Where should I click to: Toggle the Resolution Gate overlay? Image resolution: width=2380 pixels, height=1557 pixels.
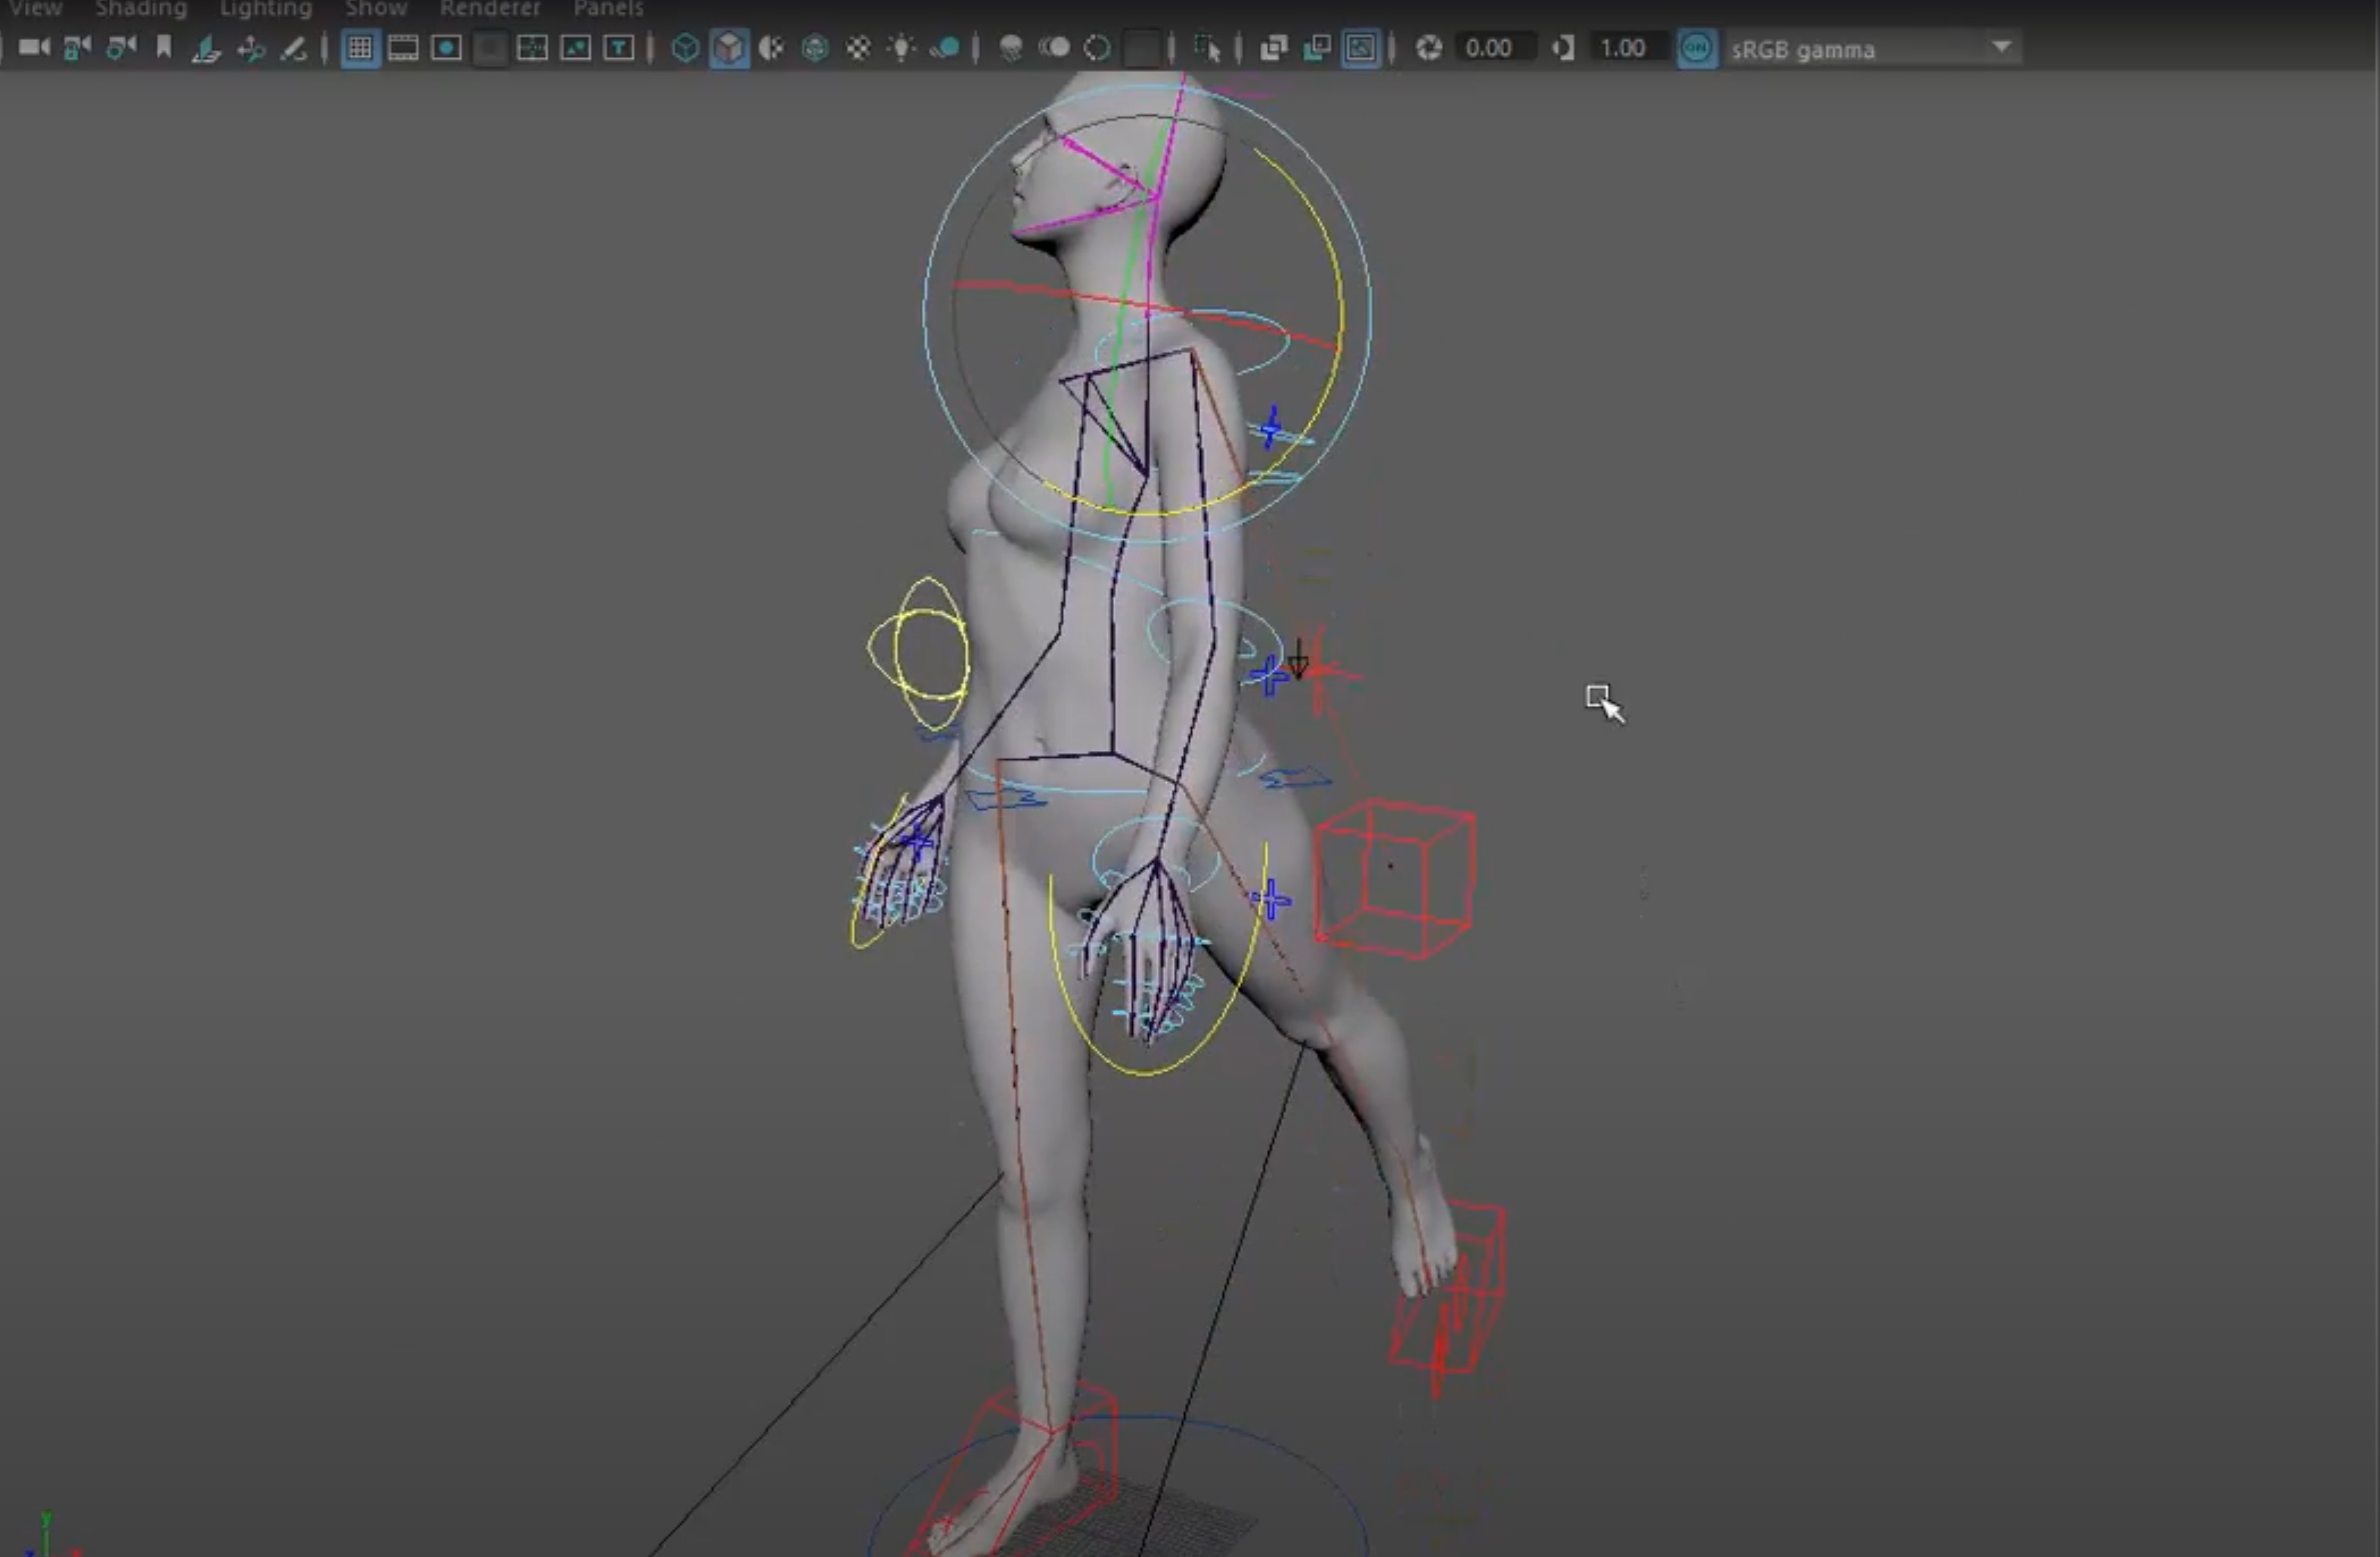coord(446,48)
